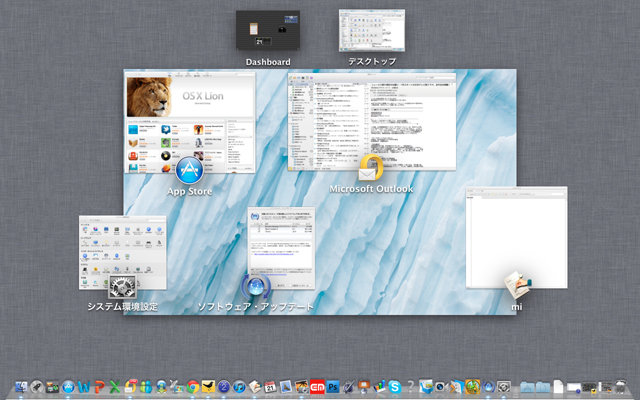Select the Microsoft Outlook window preview

(x=372, y=122)
